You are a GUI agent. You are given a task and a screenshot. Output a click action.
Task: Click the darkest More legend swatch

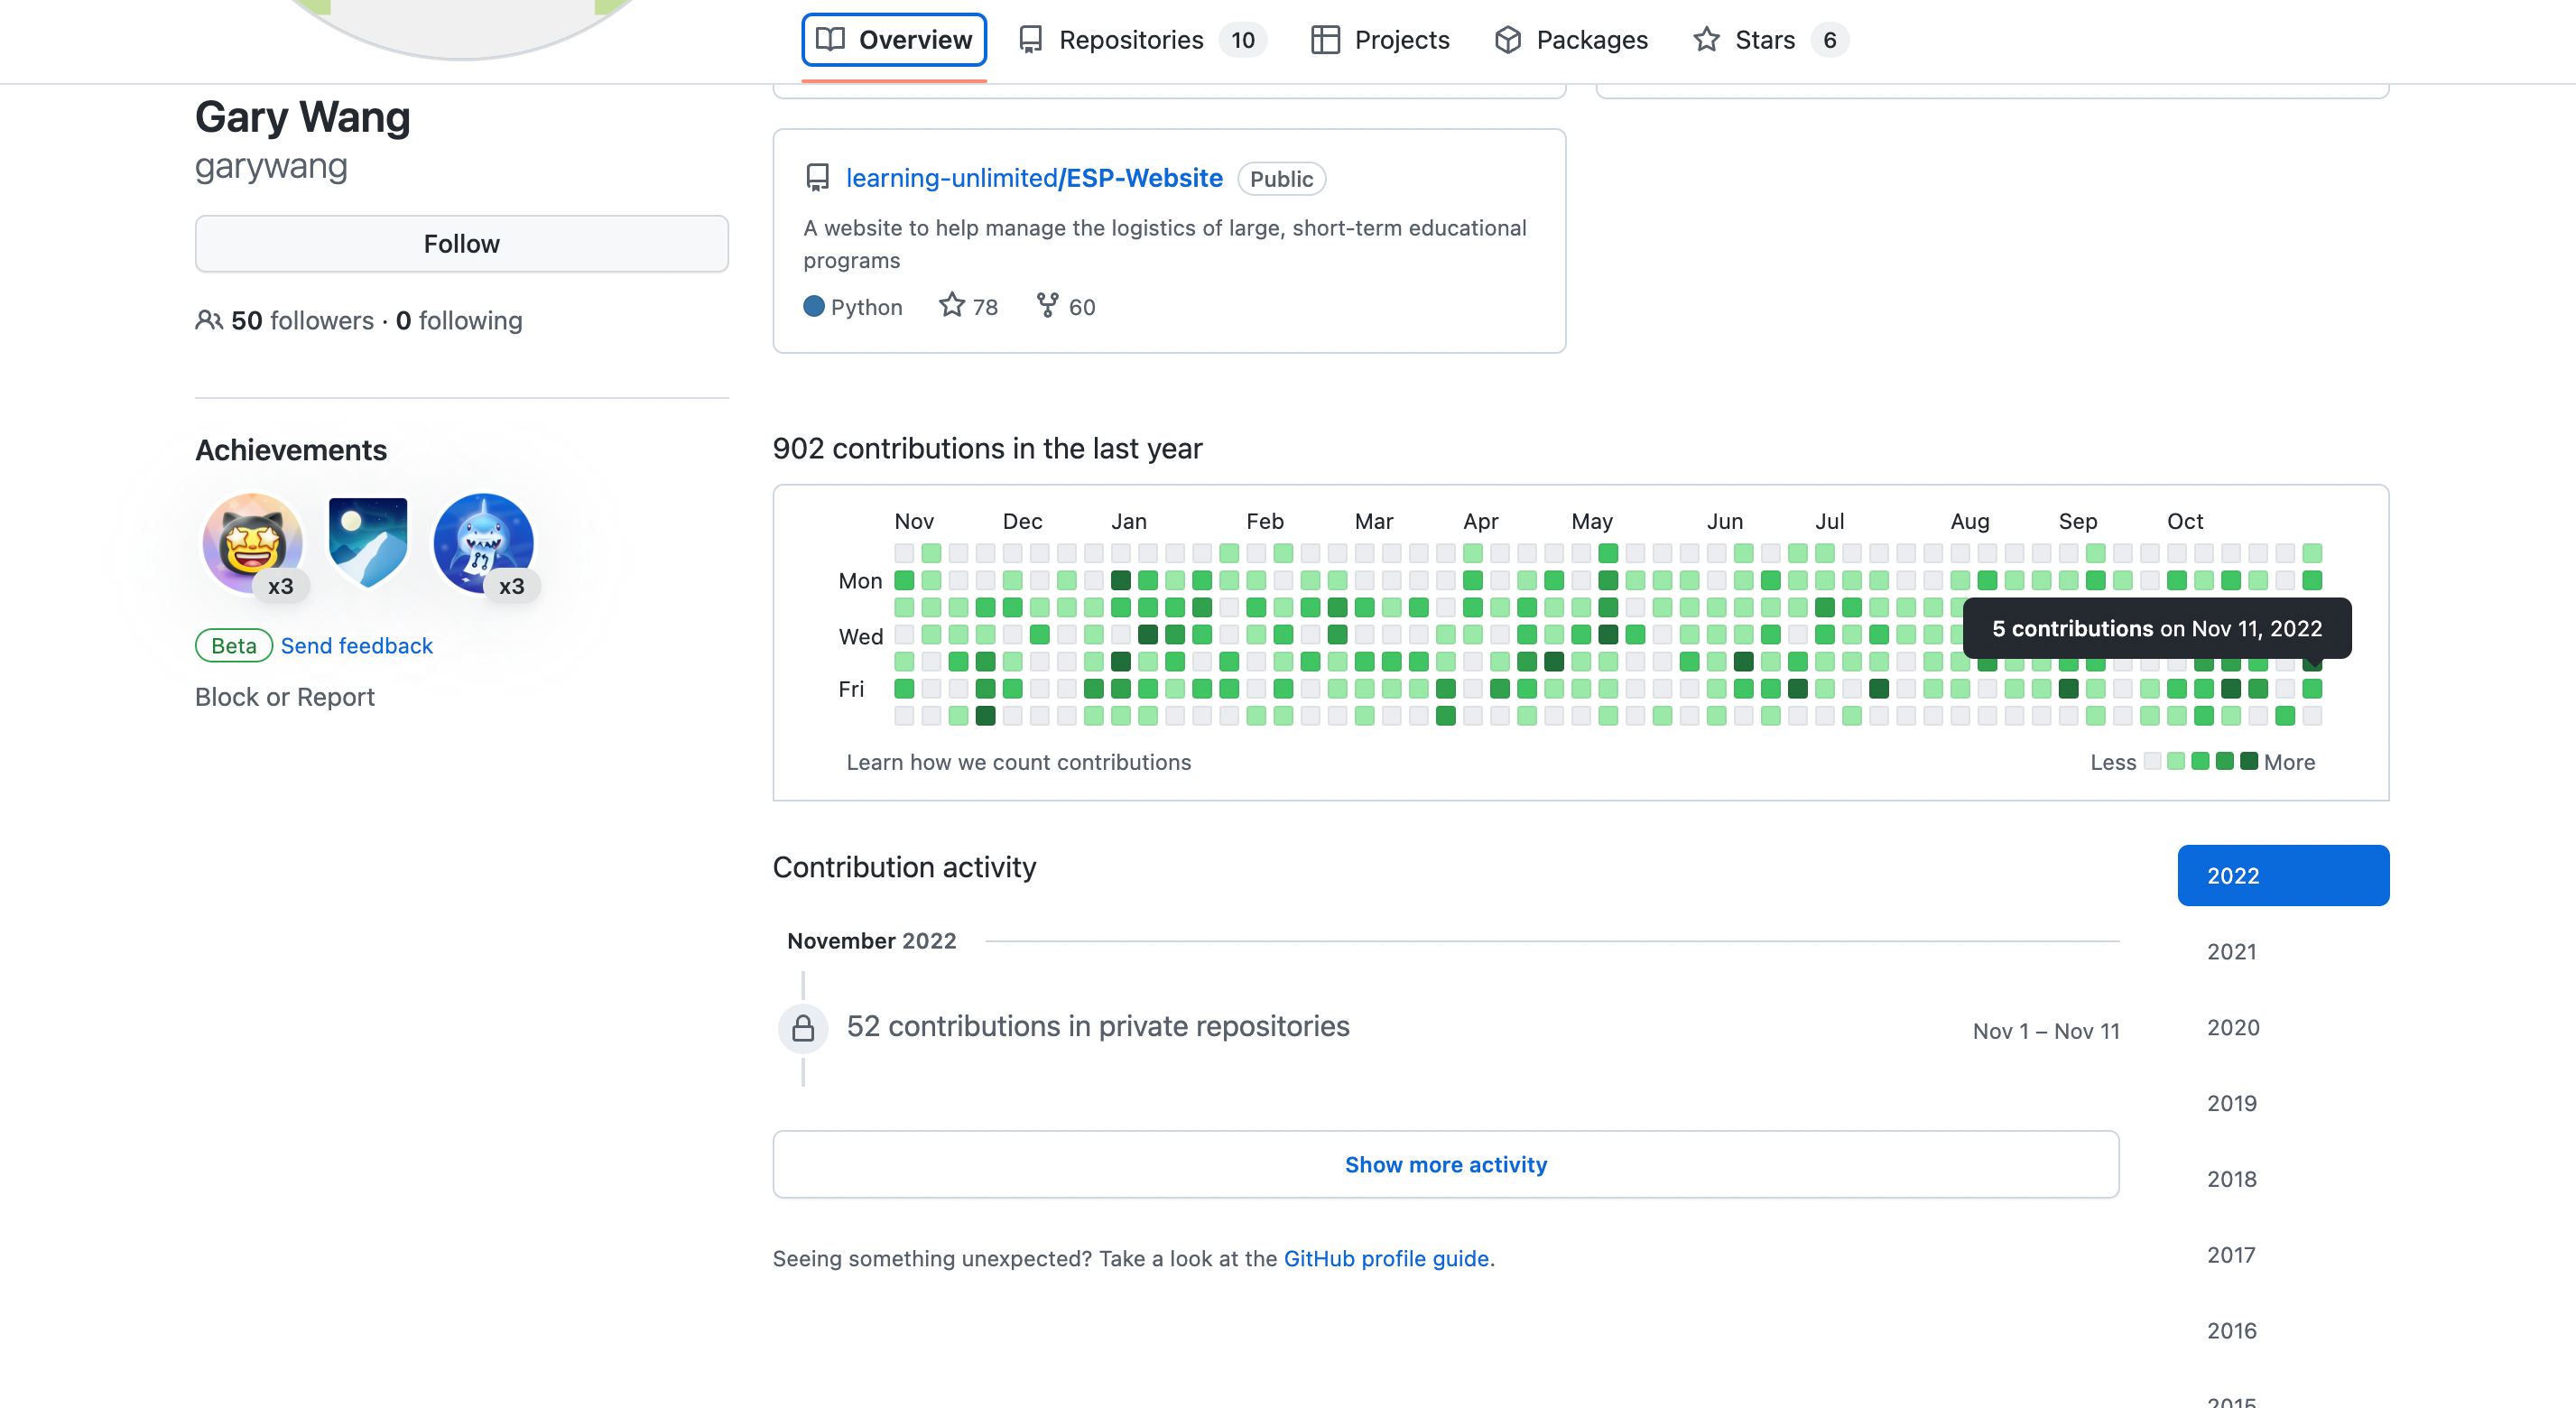tap(2249, 761)
